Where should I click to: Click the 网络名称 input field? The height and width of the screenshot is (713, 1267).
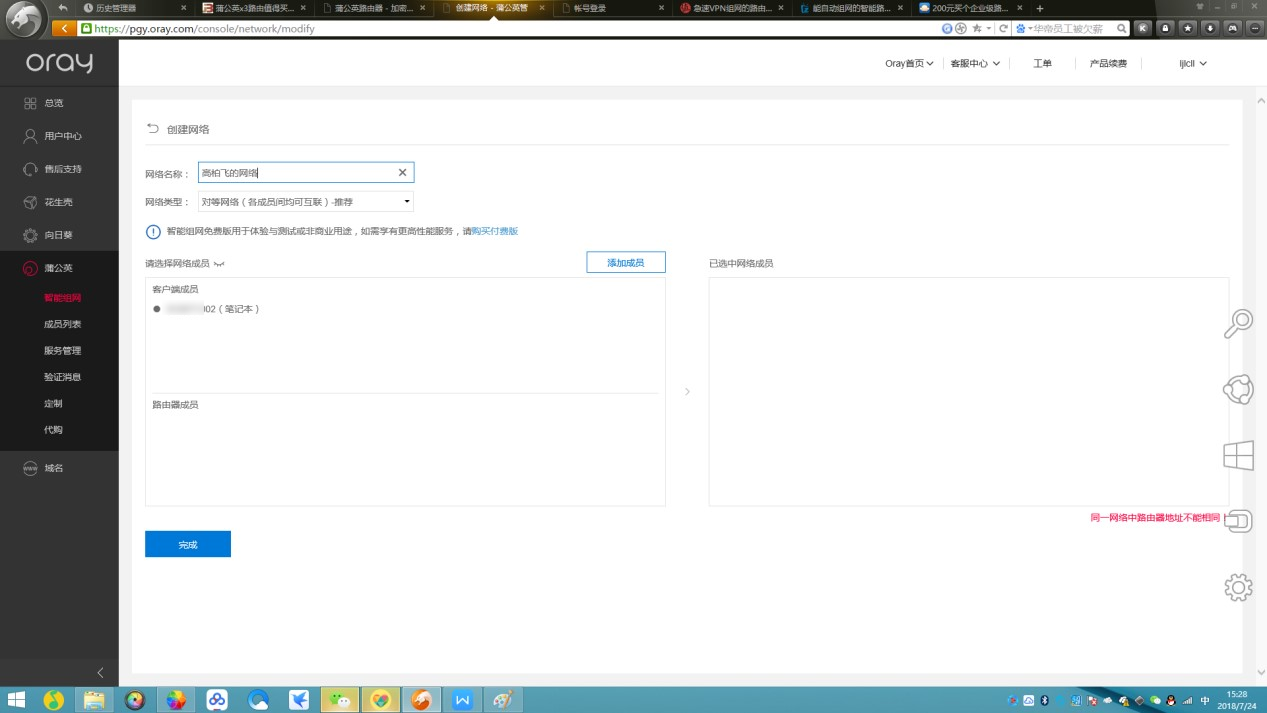coord(306,173)
